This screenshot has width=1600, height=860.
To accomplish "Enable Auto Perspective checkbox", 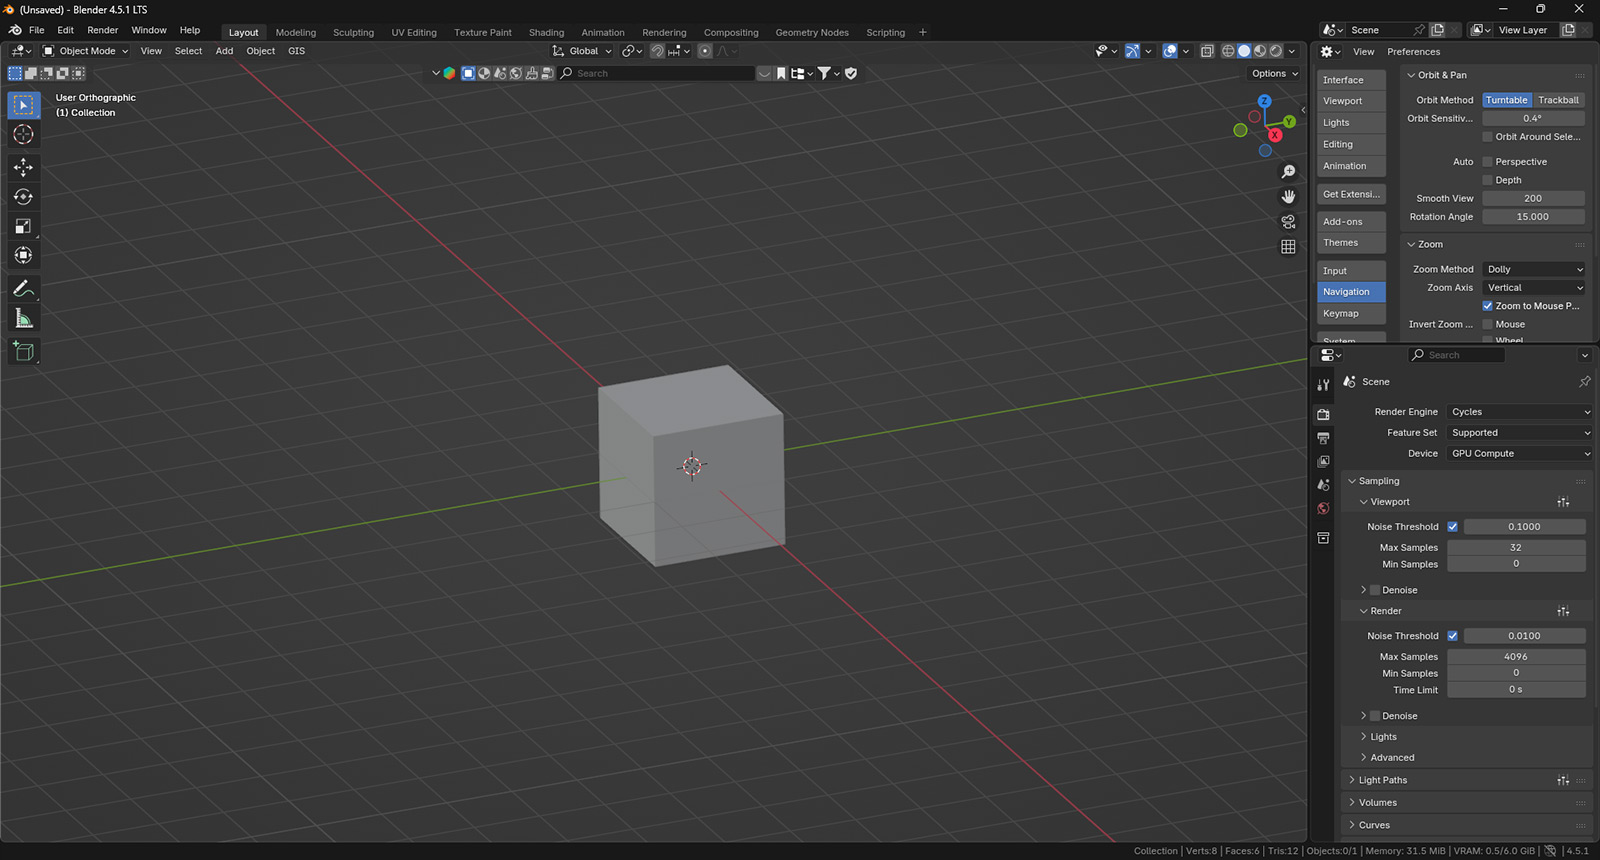I will pos(1488,162).
